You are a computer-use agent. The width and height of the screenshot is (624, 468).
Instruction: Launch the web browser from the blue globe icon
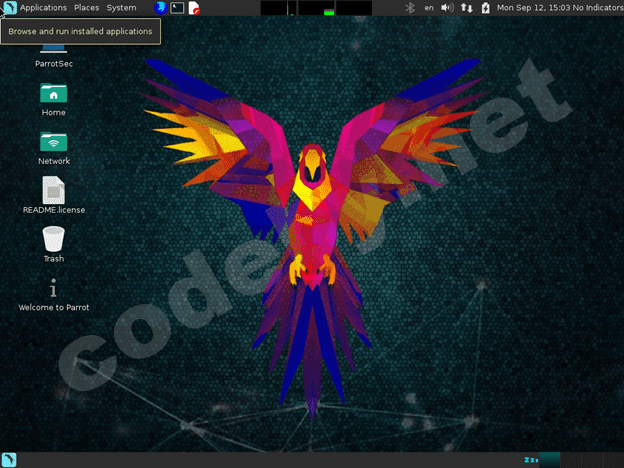pos(160,8)
